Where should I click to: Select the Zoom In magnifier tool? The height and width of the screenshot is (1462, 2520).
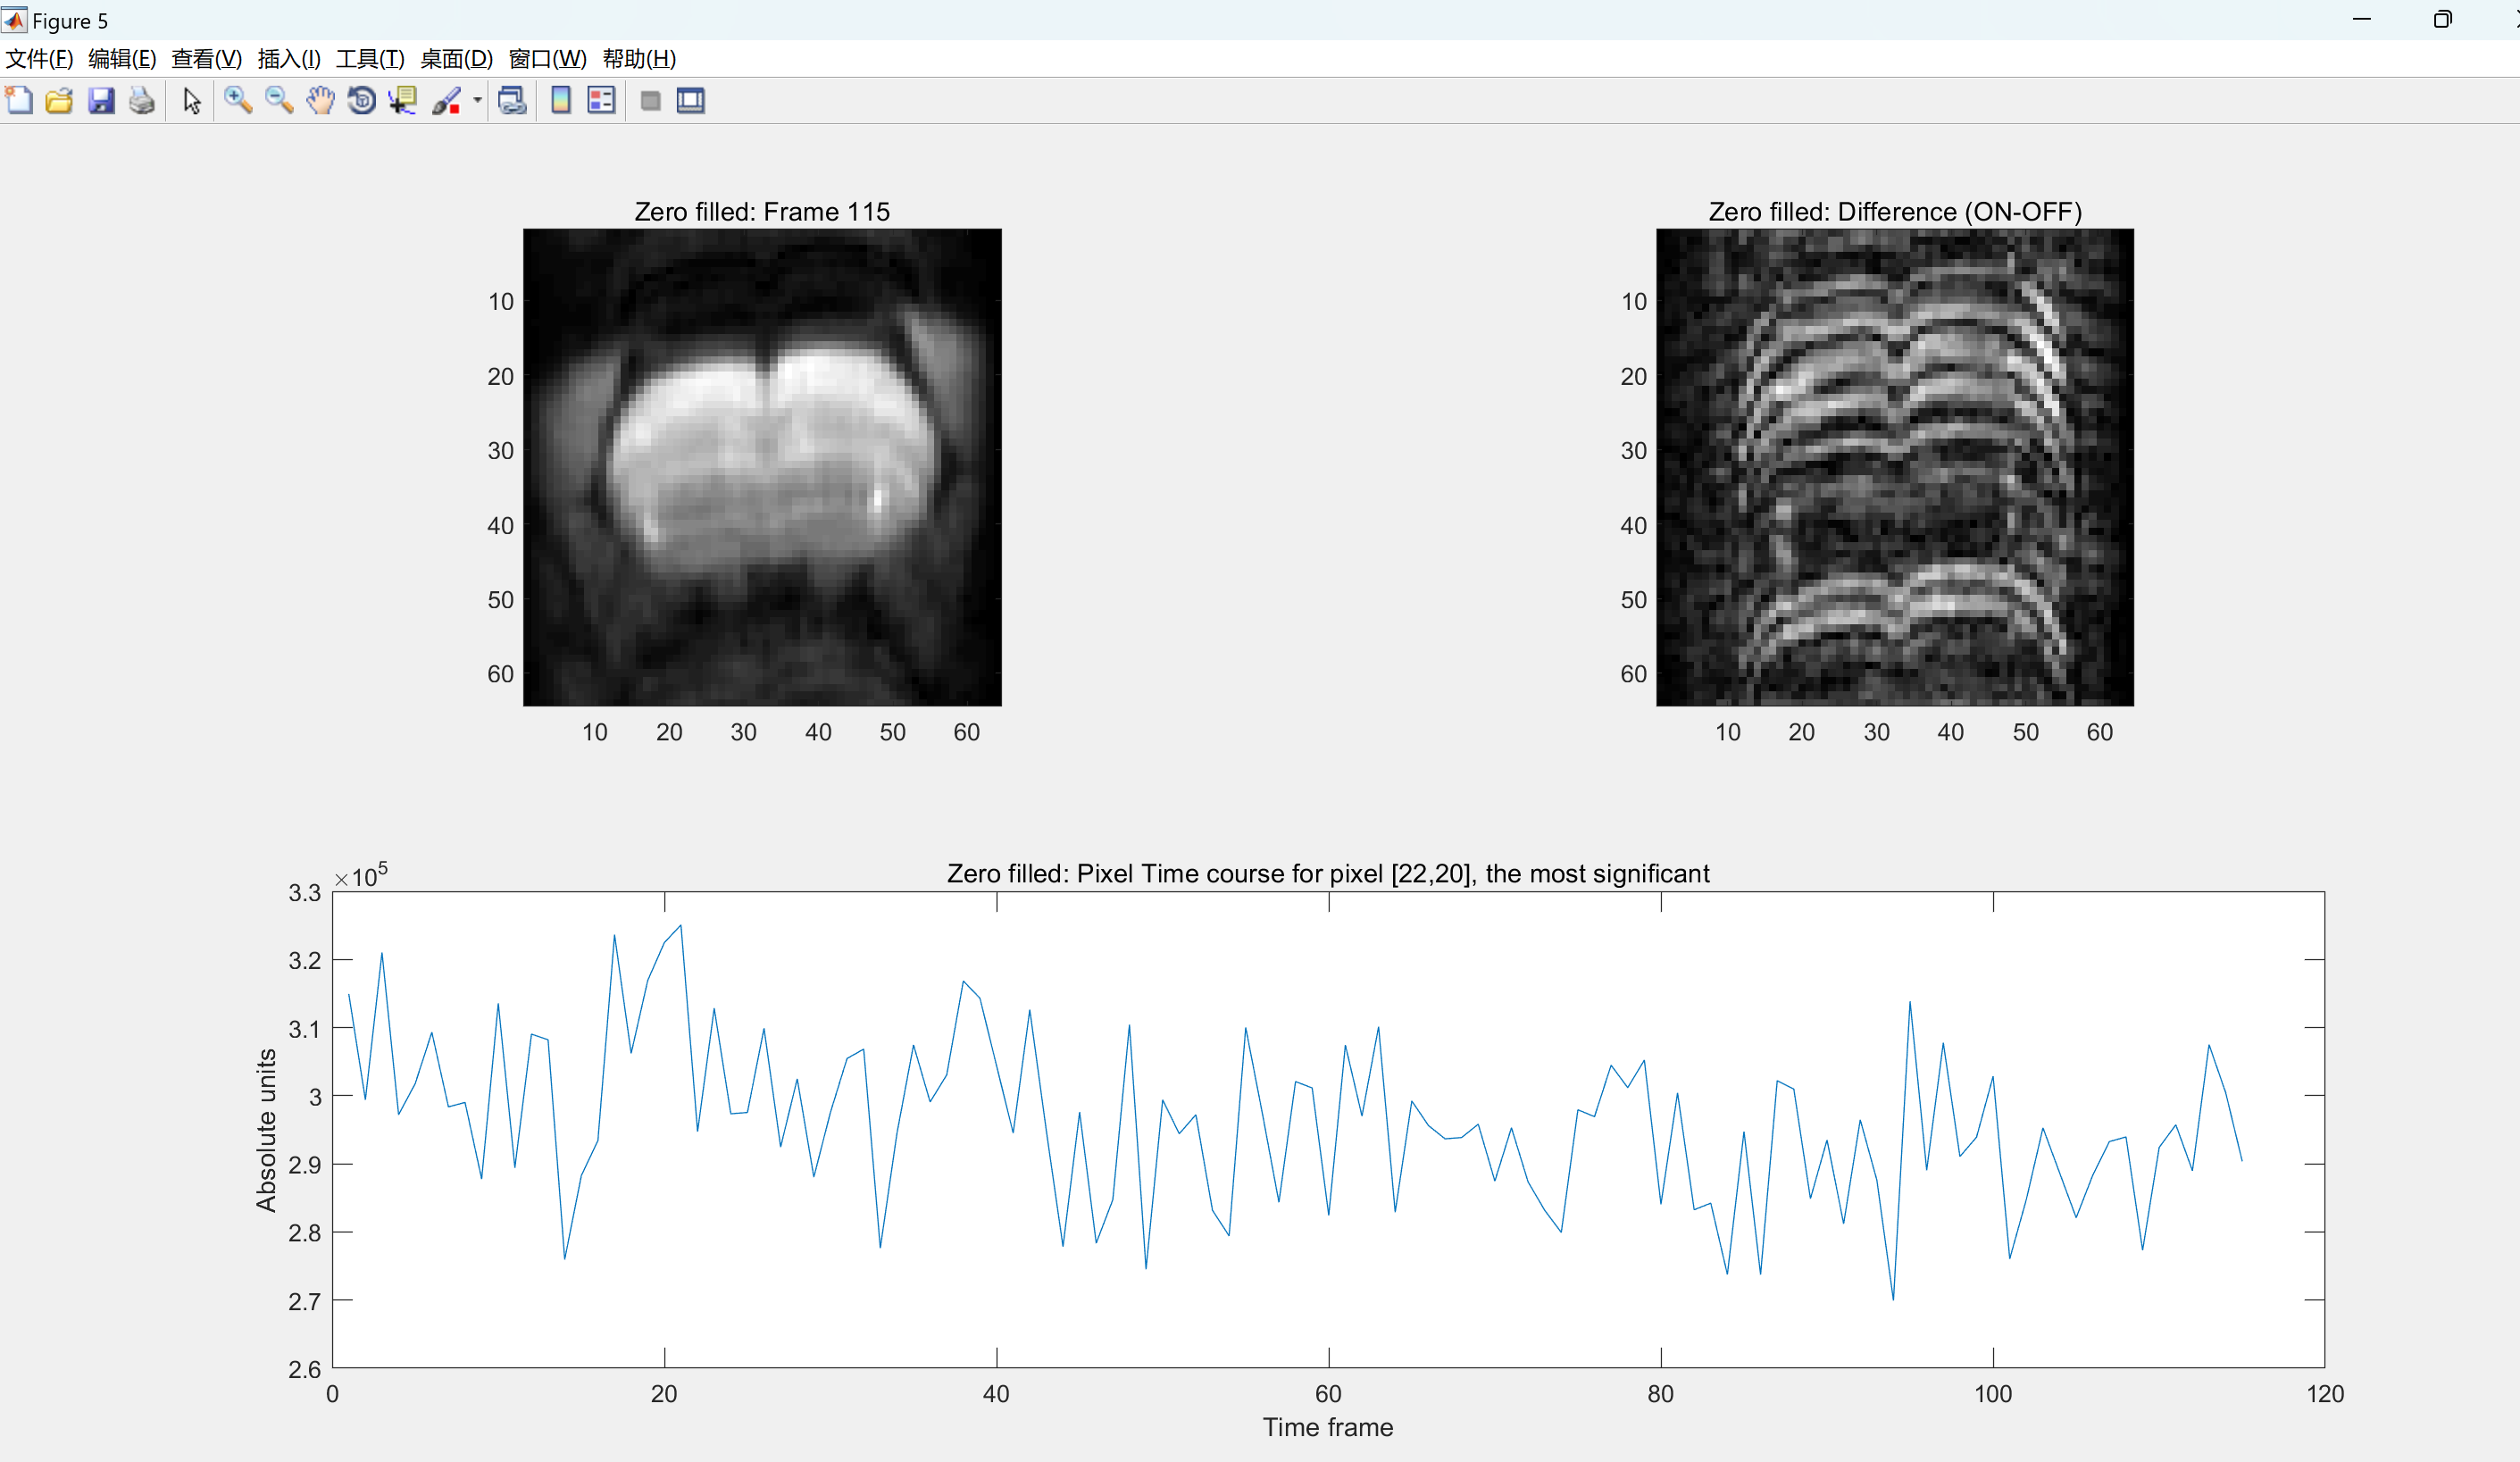[x=237, y=100]
